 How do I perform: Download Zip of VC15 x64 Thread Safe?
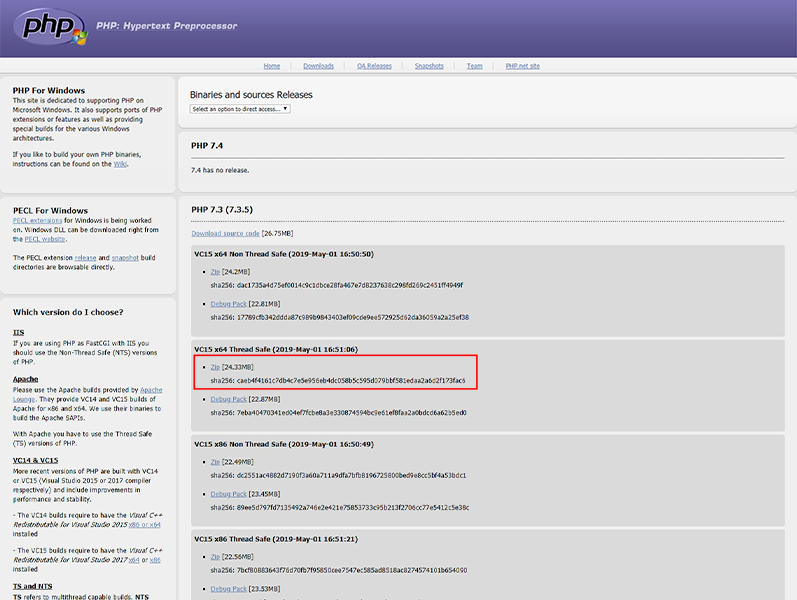[215, 367]
